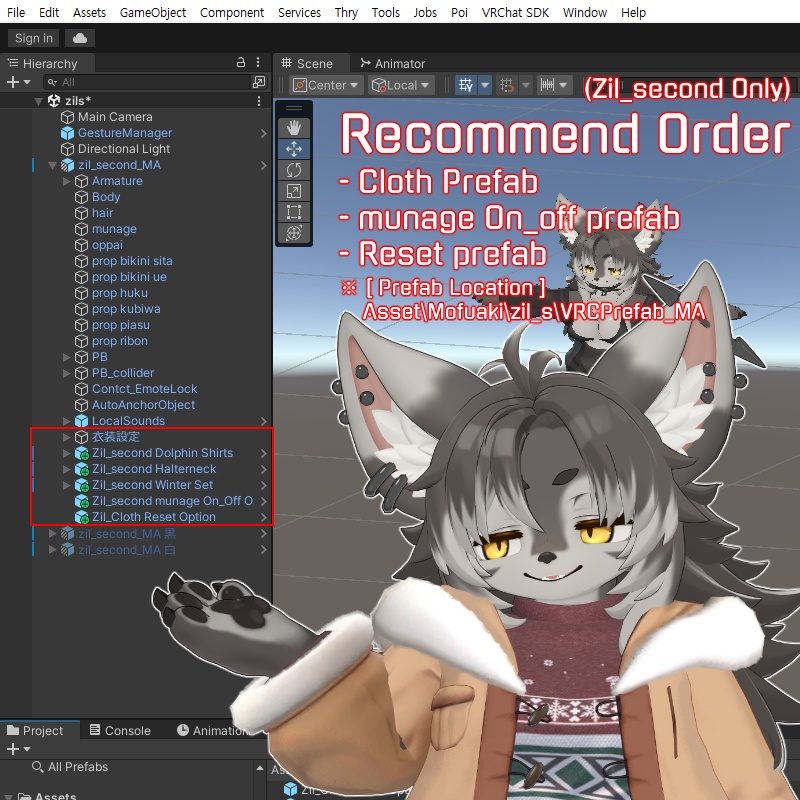800x800 pixels.
Task: Select the combined Transform tool
Action: click(x=294, y=233)
